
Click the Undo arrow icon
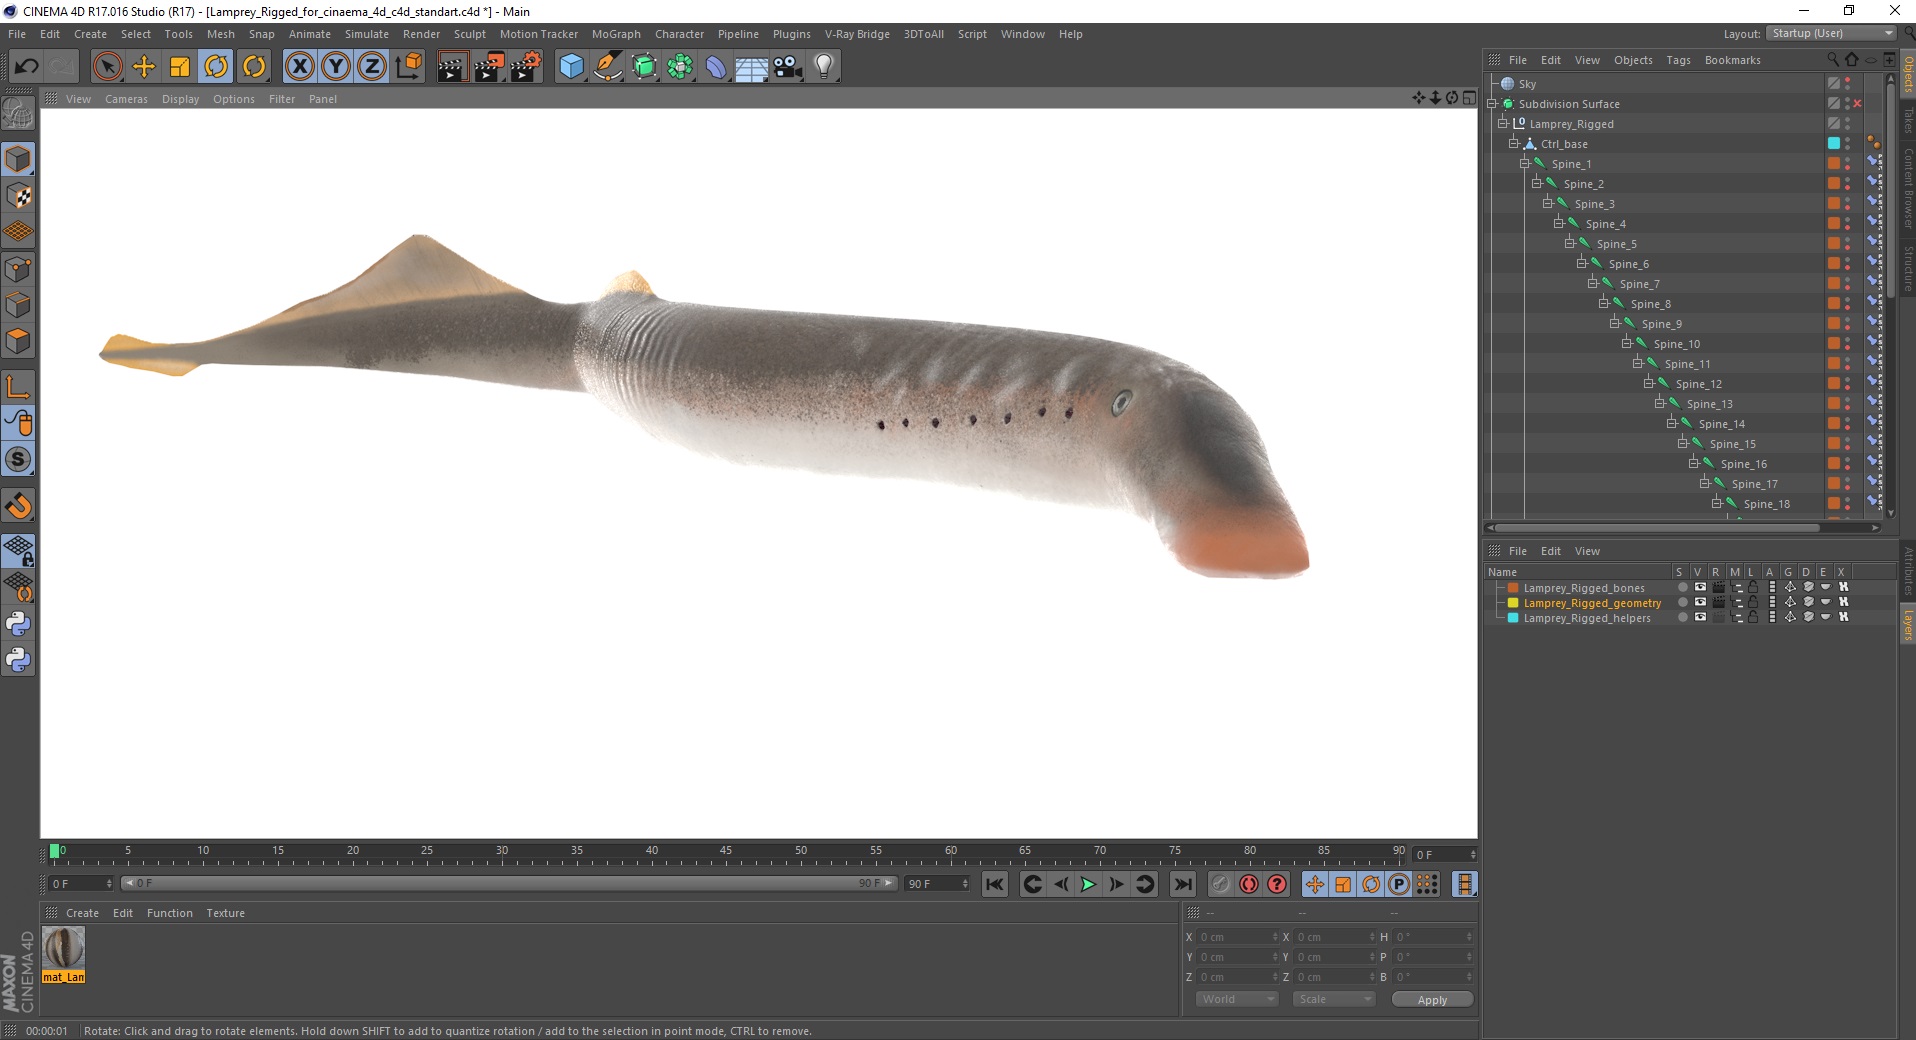pos(26,67)
